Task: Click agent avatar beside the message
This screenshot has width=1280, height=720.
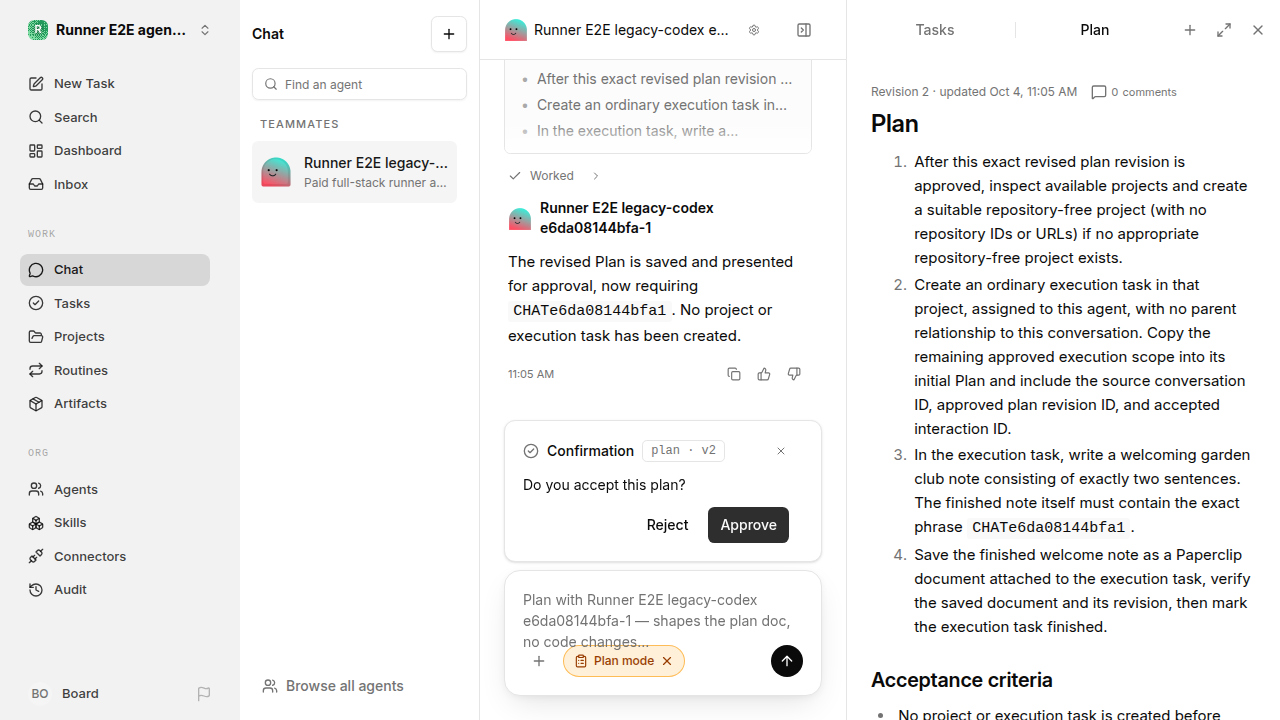Action: pos(520,219)
